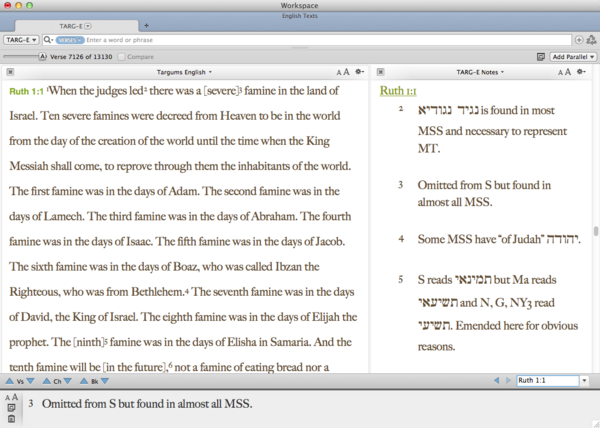
Task: Open the magnifier search options icon
Action: pos(48,39)
